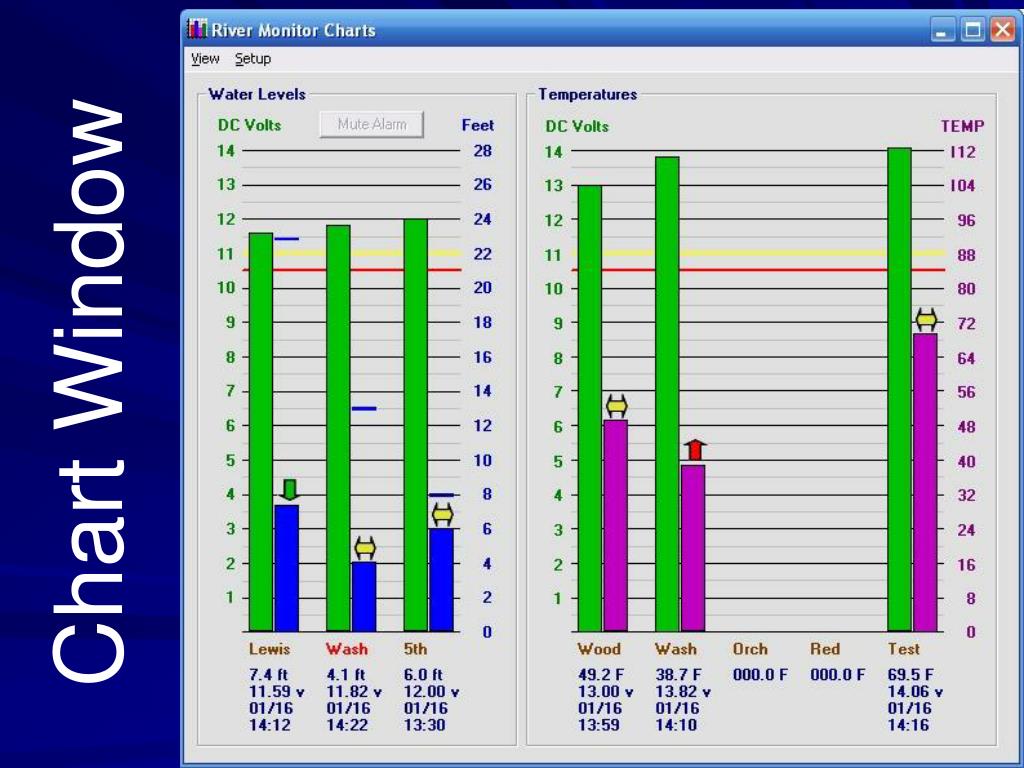This screenshot has width=1024, height=768.
Task: Click the yellow steady indicator above Test temperature bar
Action: click(x=926, y=320)
